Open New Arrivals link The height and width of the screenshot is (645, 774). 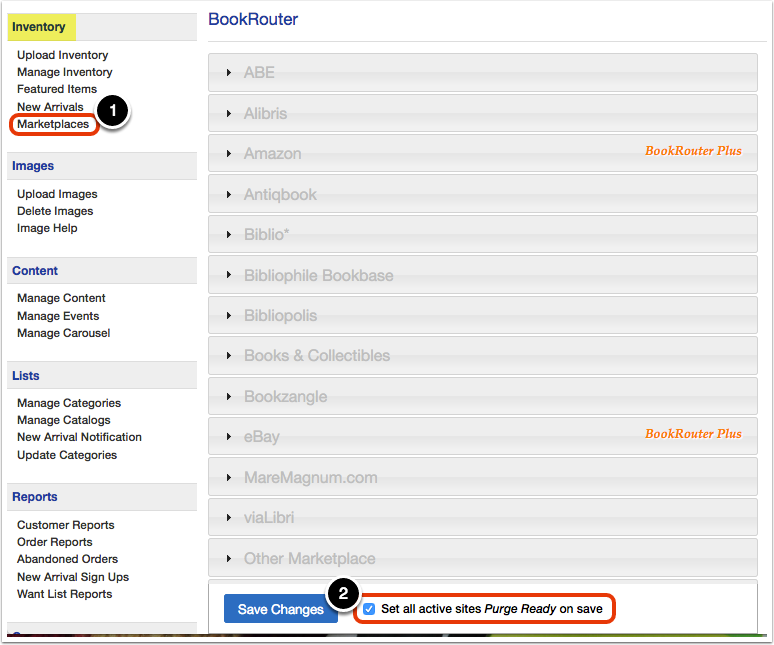[50, 107]
